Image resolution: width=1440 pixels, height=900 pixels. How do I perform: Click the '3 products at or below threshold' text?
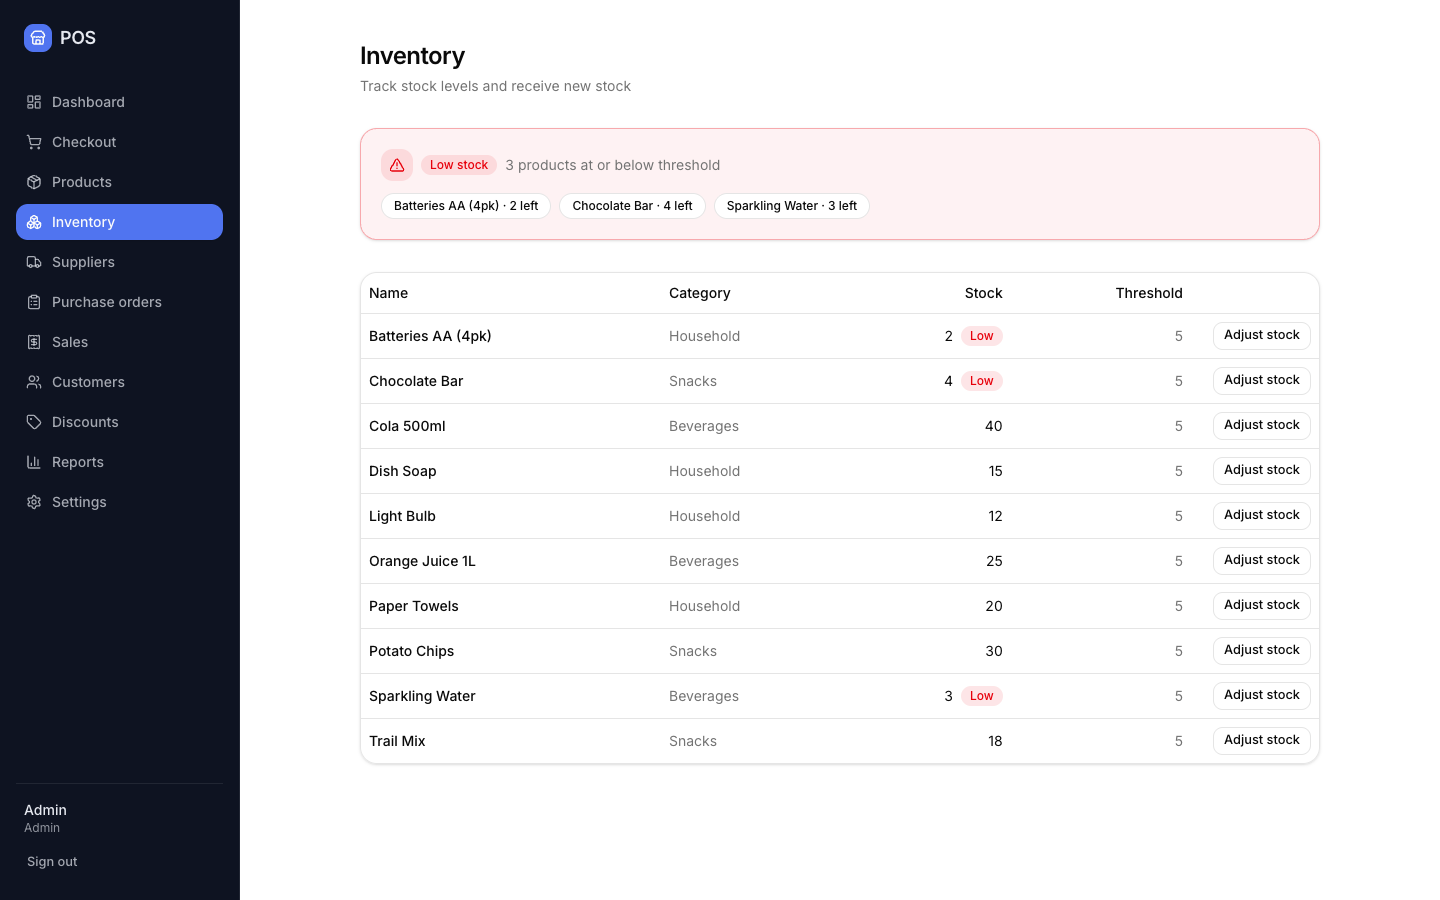coord(613,165)
